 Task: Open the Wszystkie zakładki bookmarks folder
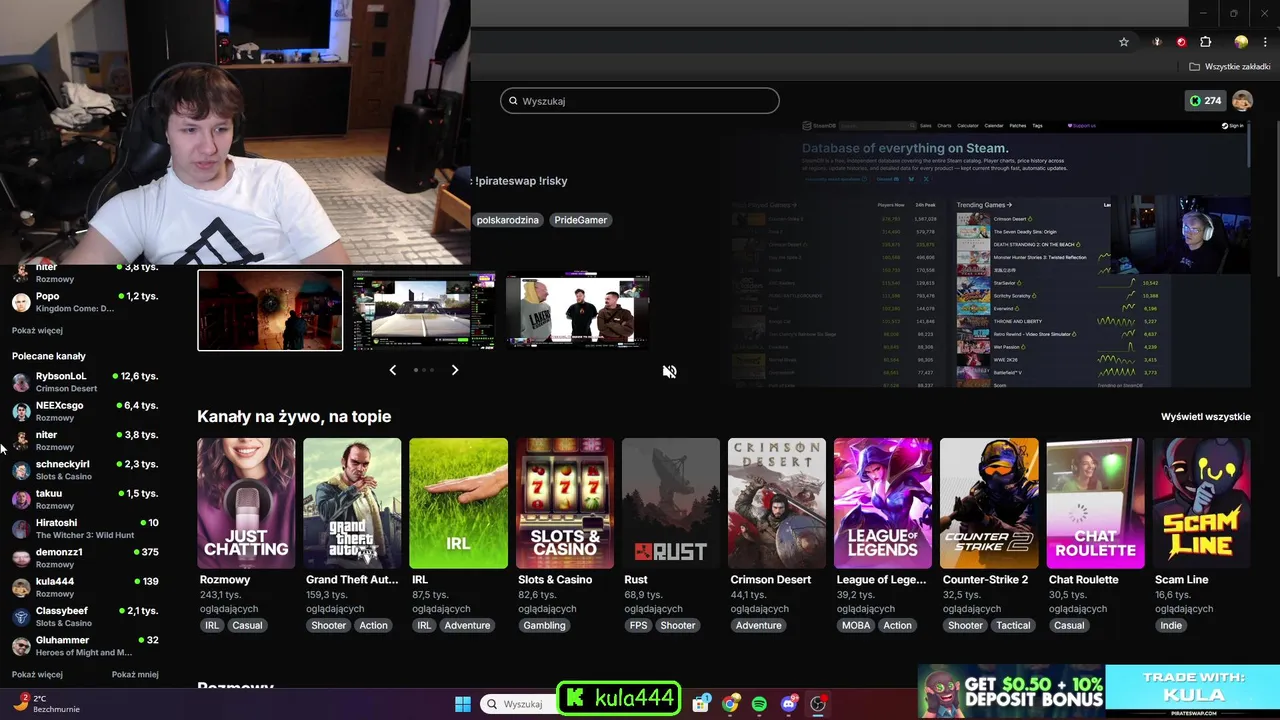point(1230,67)
